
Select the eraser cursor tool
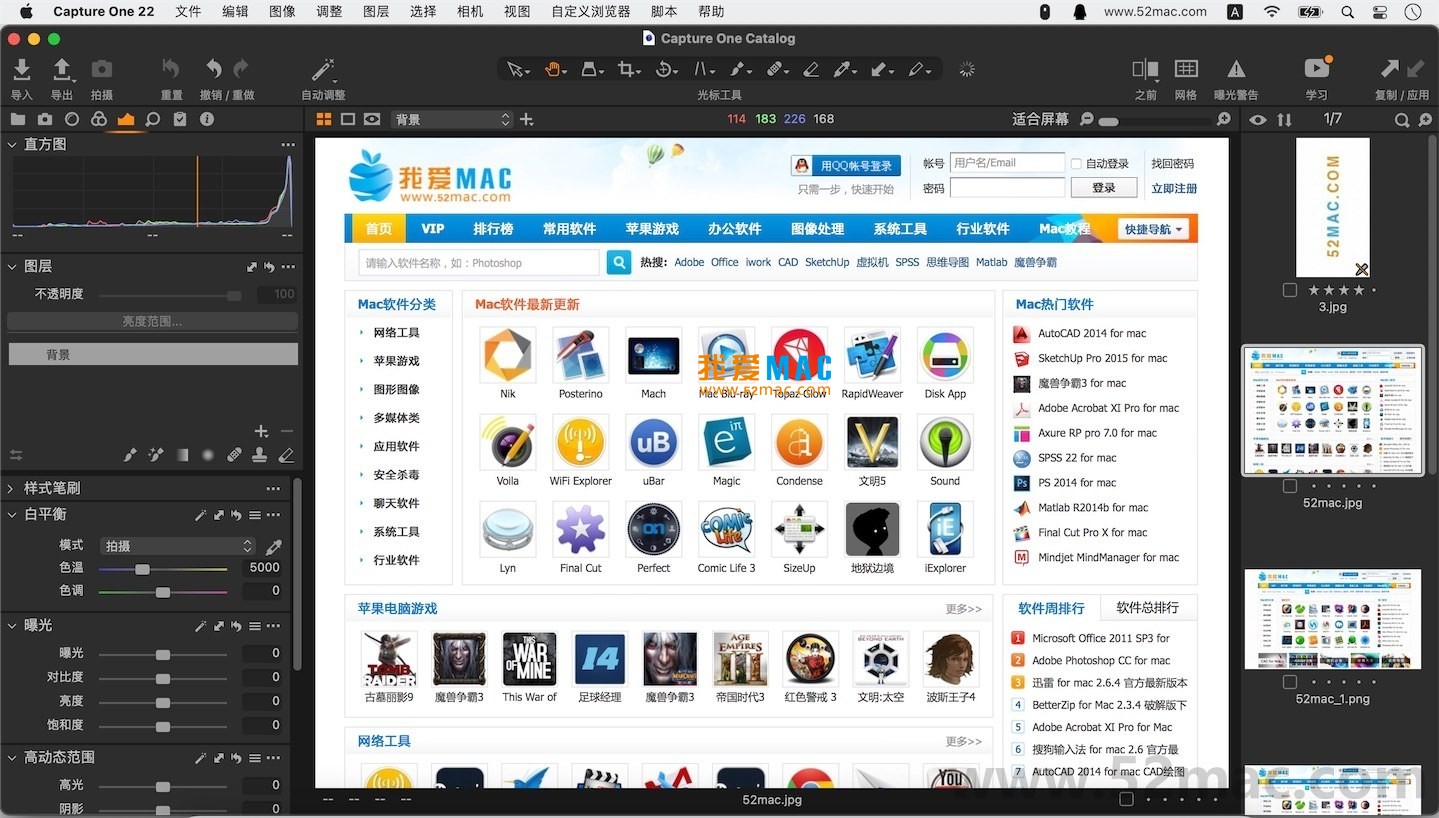(x=811, y=69)
